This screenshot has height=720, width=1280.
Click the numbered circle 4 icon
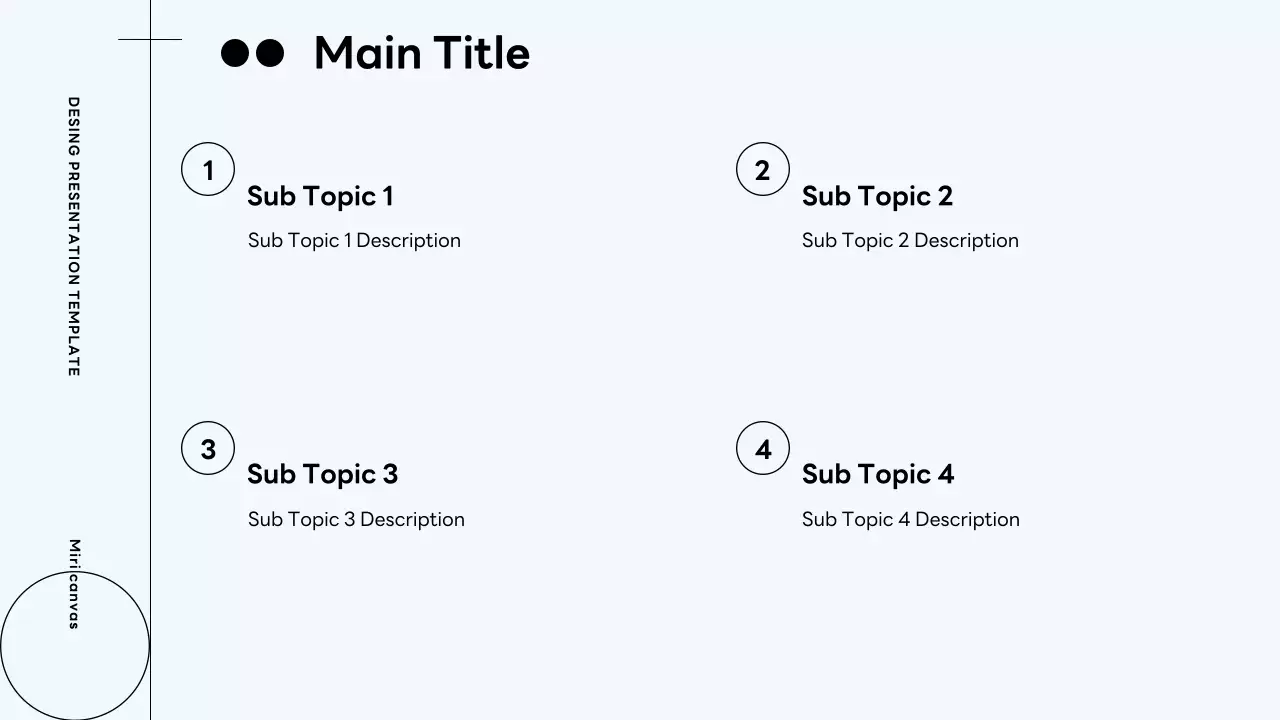(763, 448)
